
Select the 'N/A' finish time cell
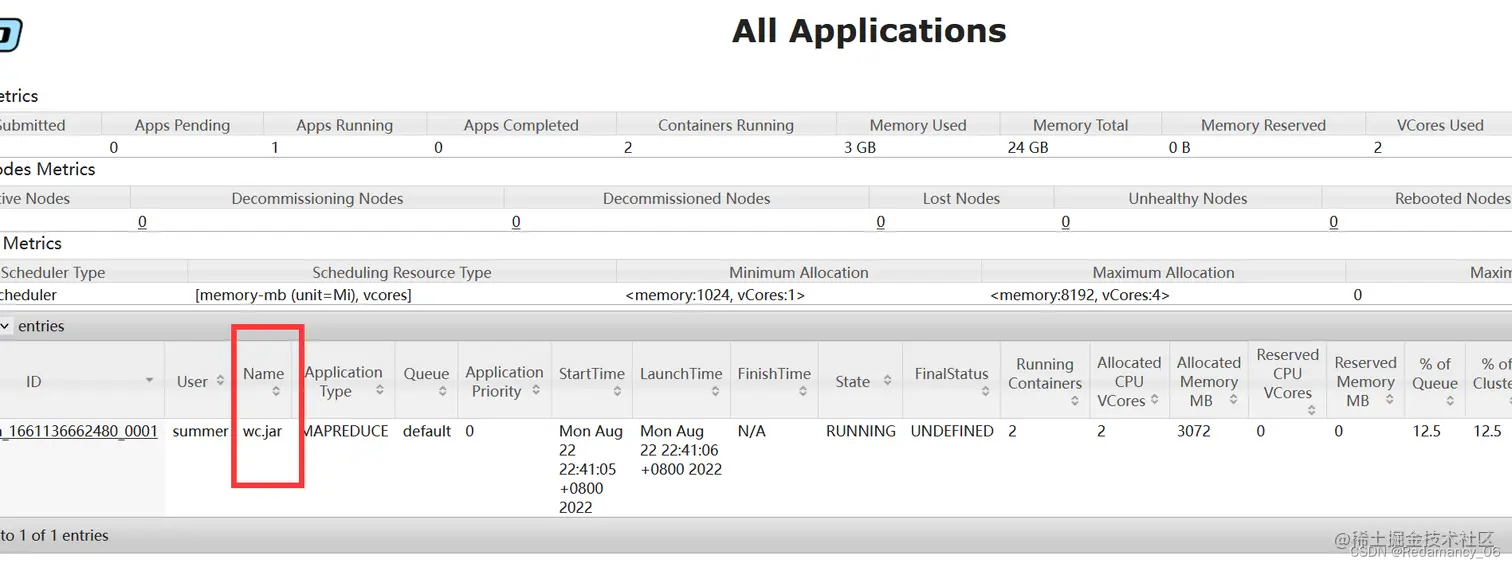[x=752, y=431]
